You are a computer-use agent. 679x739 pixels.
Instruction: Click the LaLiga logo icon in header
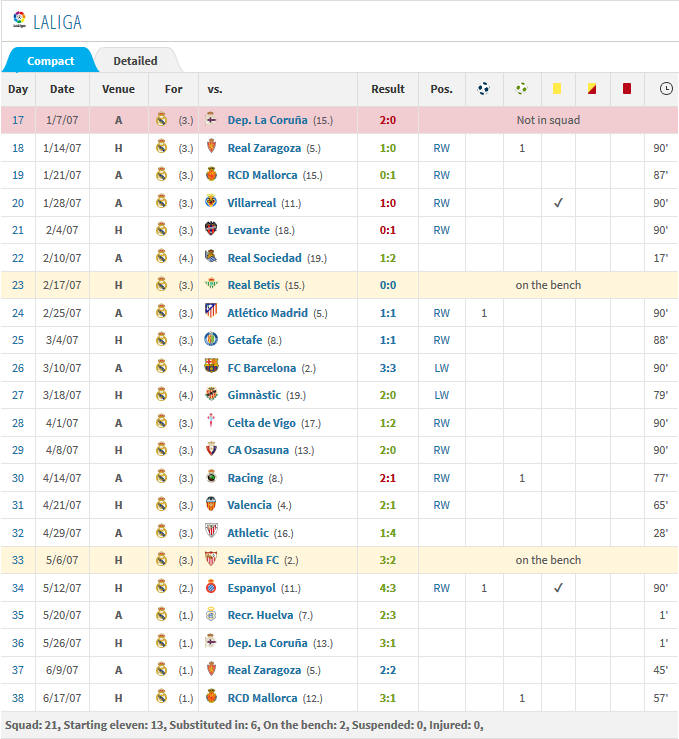19,20
